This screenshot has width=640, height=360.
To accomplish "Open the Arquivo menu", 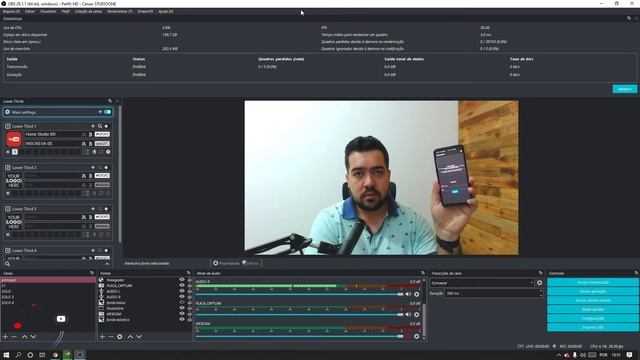I will (x=11, y=12).
